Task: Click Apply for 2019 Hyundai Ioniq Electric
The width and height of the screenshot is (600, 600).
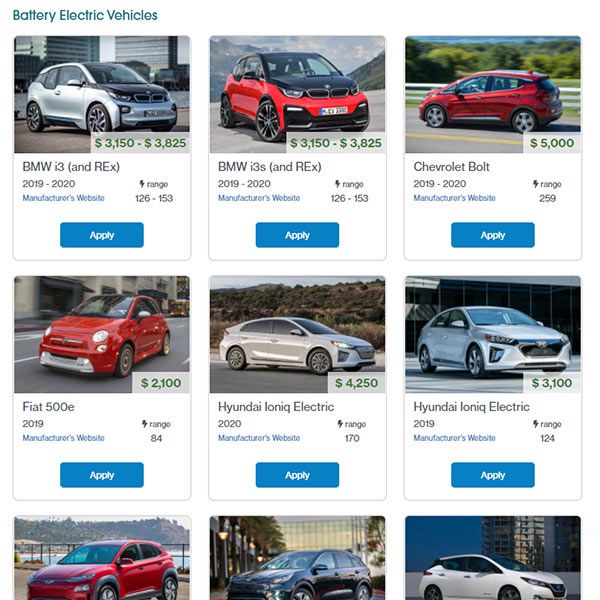Action: point(493,475)
